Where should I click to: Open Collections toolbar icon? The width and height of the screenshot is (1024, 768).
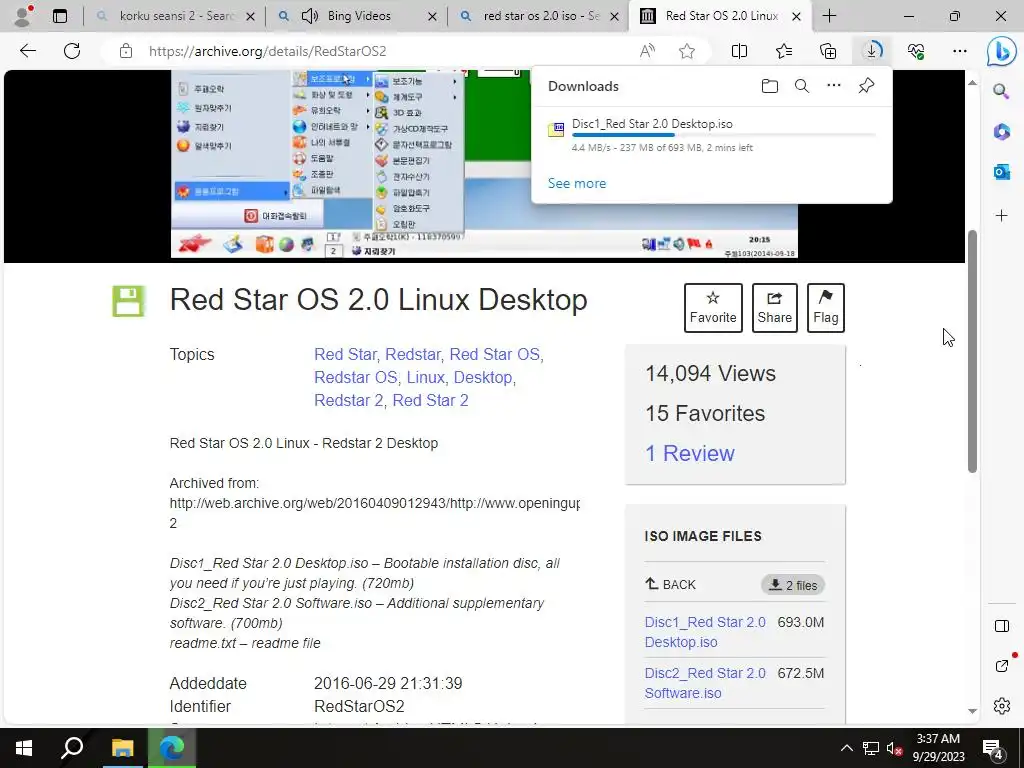(828, 51)
